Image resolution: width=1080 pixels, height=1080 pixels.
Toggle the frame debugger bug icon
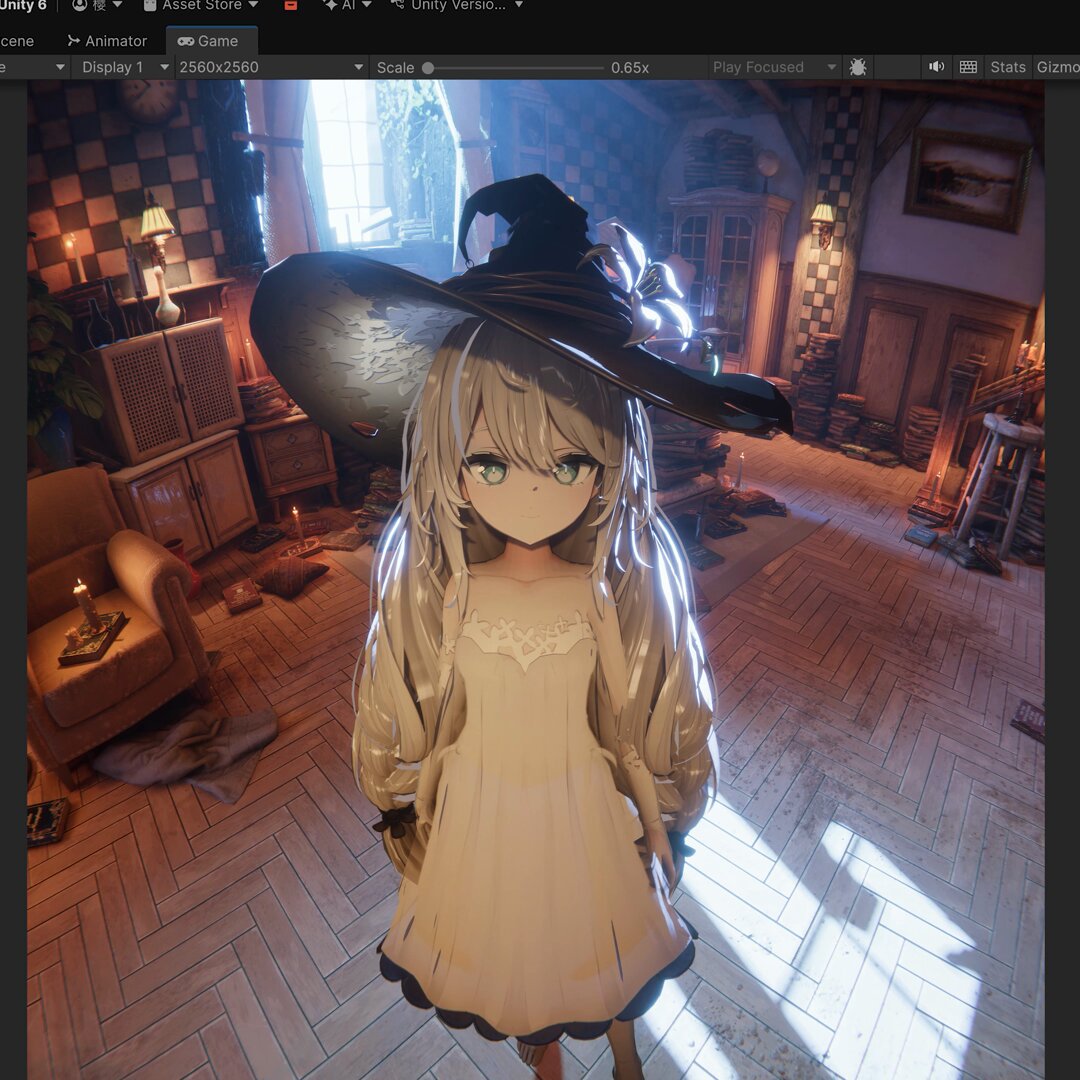858,68
